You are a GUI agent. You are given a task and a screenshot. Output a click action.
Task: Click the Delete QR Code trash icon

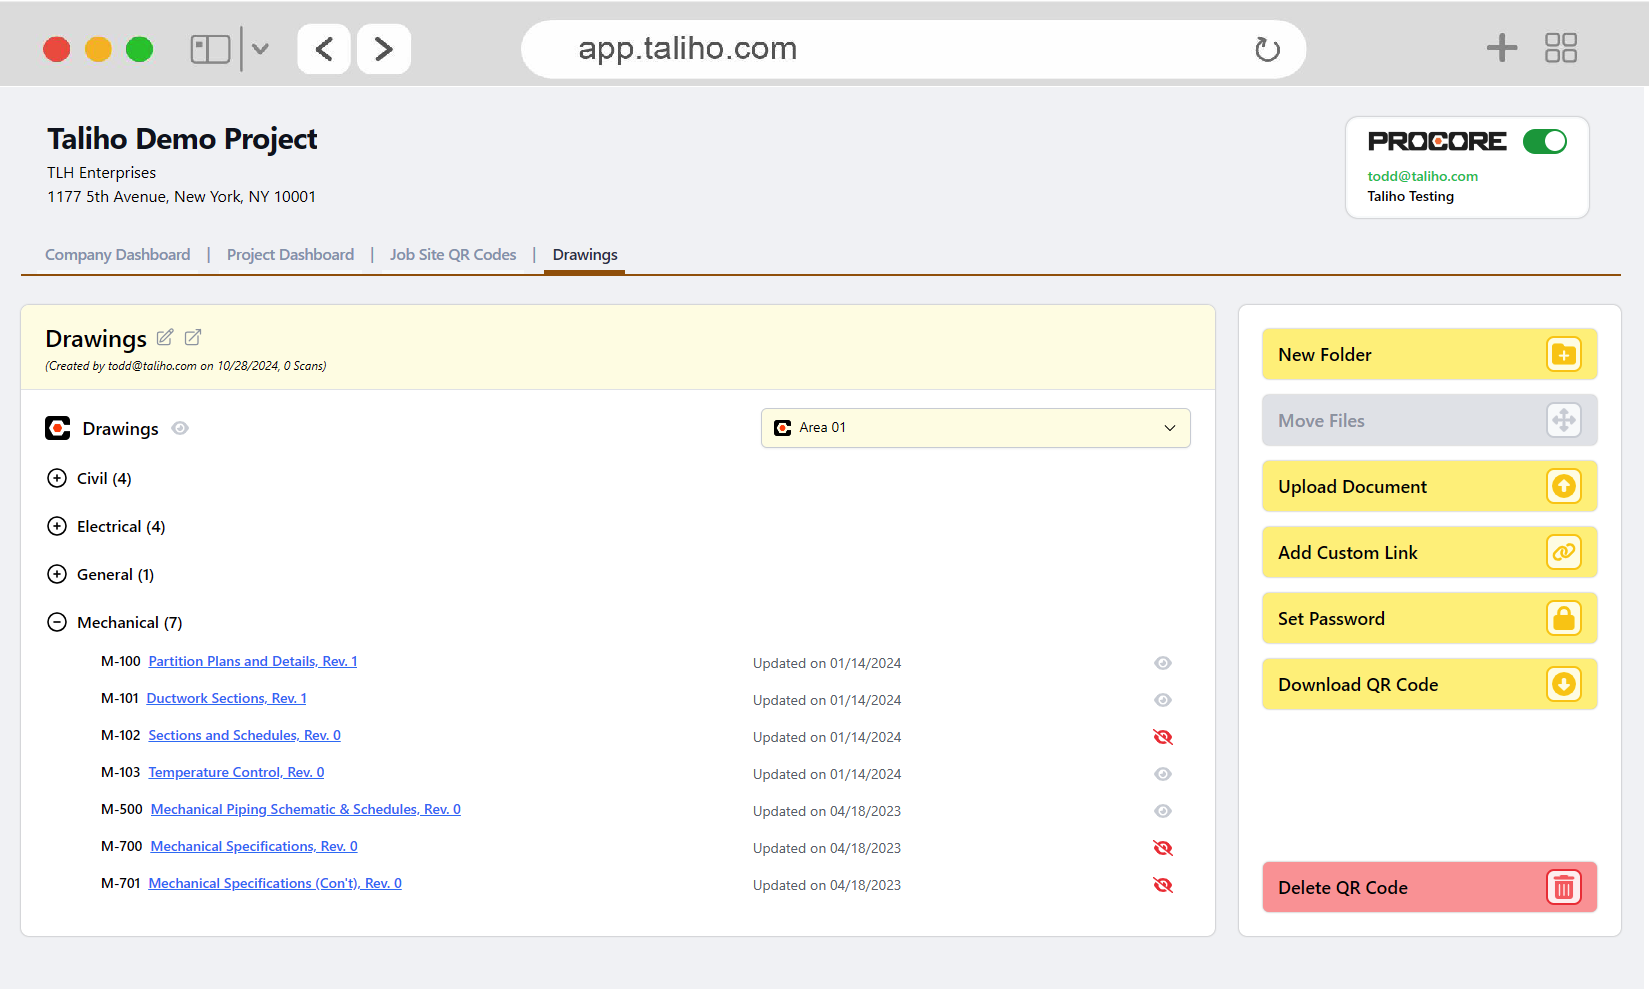[1563, 888]
